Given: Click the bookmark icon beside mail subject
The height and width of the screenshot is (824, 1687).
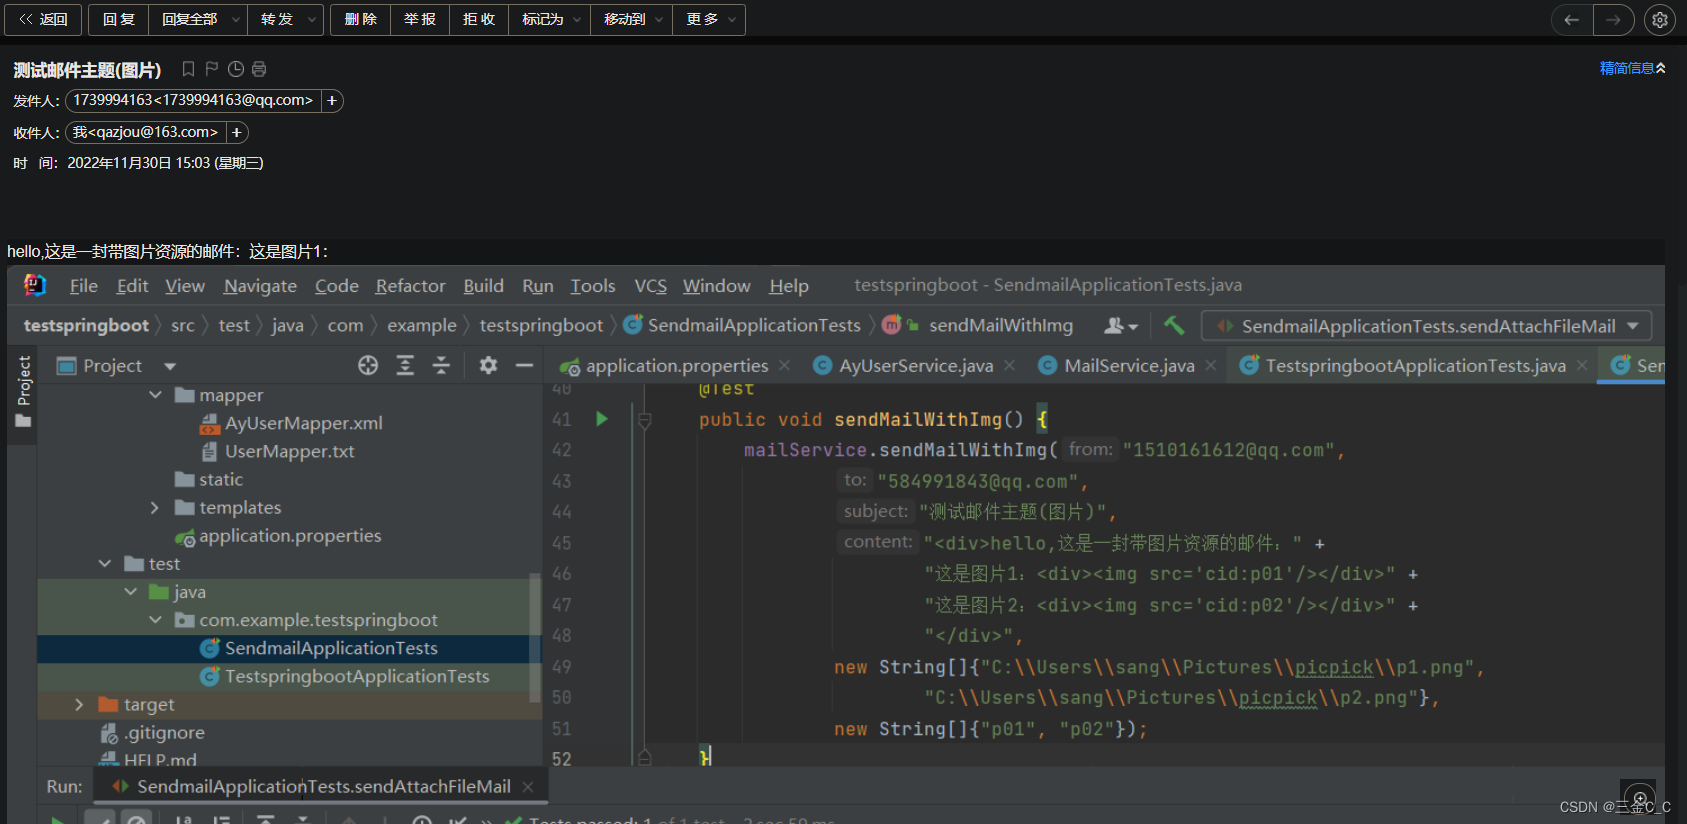Looking at the screenshot, I should click(188, 69).
